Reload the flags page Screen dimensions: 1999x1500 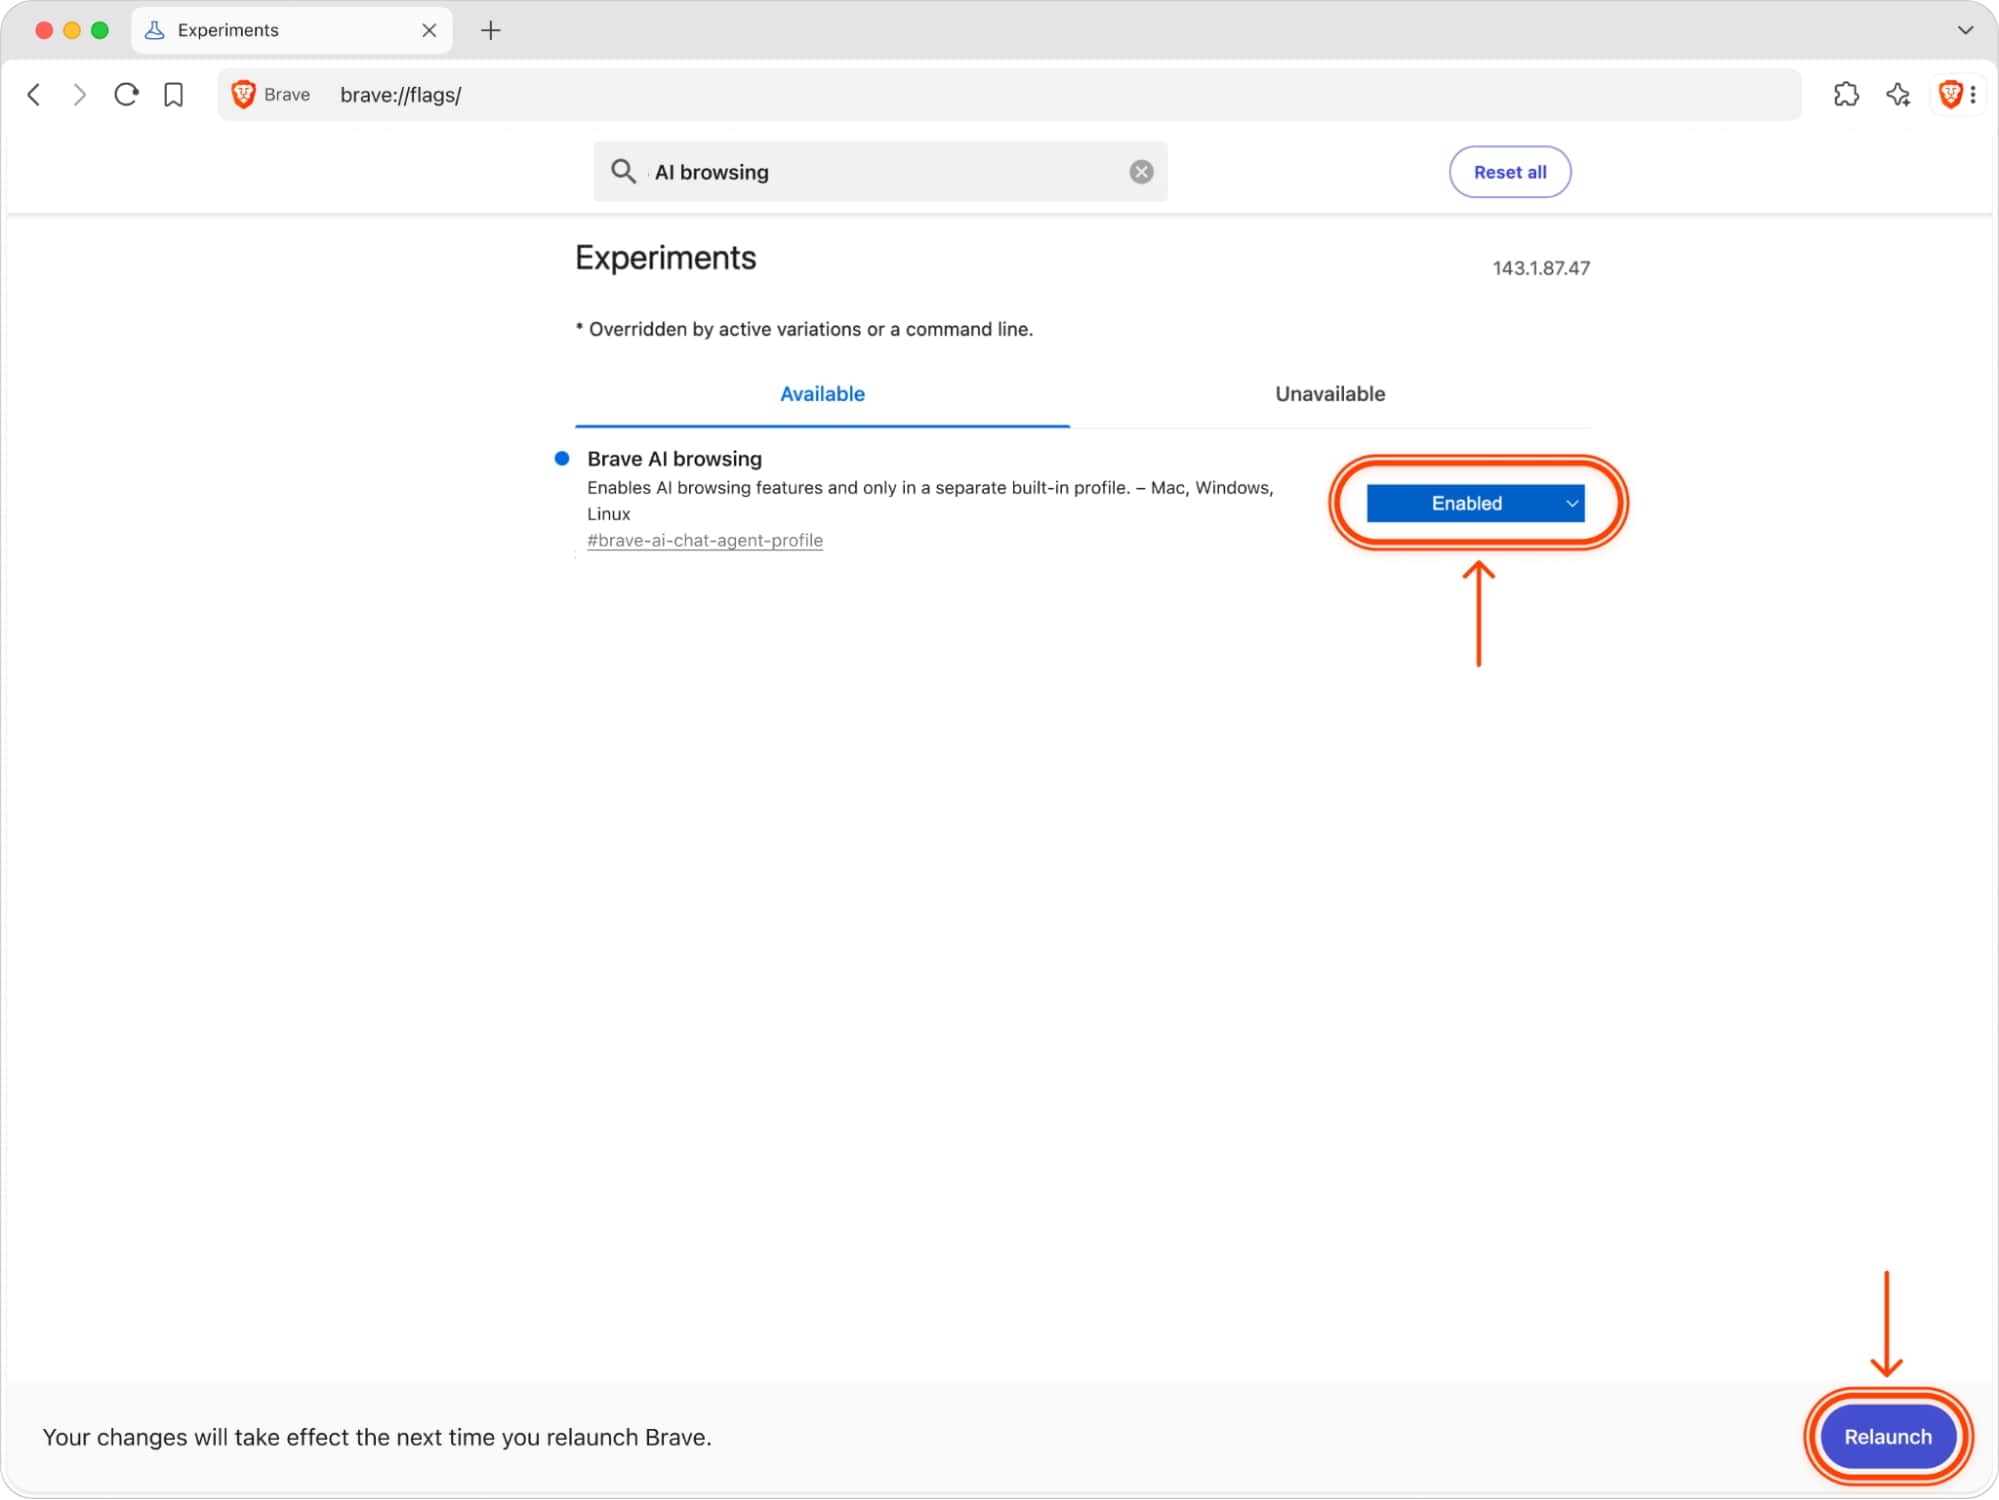(x=126, y=95)
